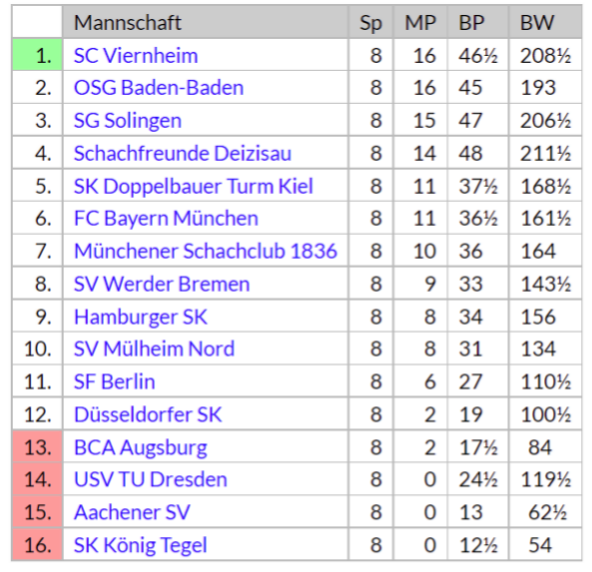Select the Hamburger SK link
This screenshot has height=572, width=592.
pos(140,317)
